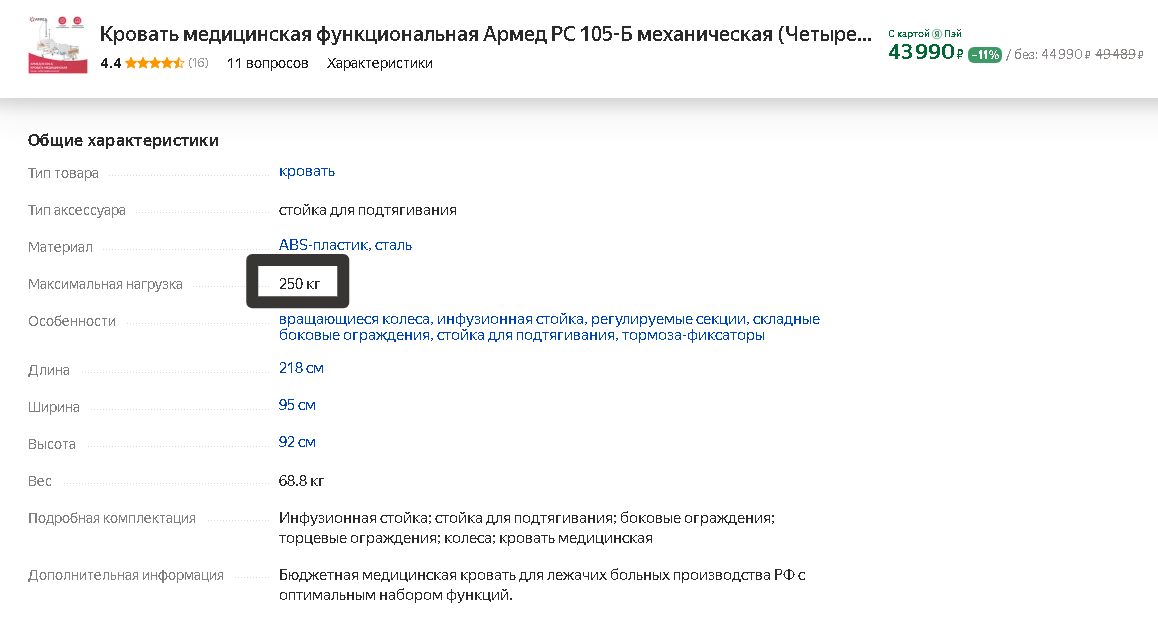Click the crossed-out old price 49 489 ₽
The image size is (1158, 623).
click(1119, 54)
